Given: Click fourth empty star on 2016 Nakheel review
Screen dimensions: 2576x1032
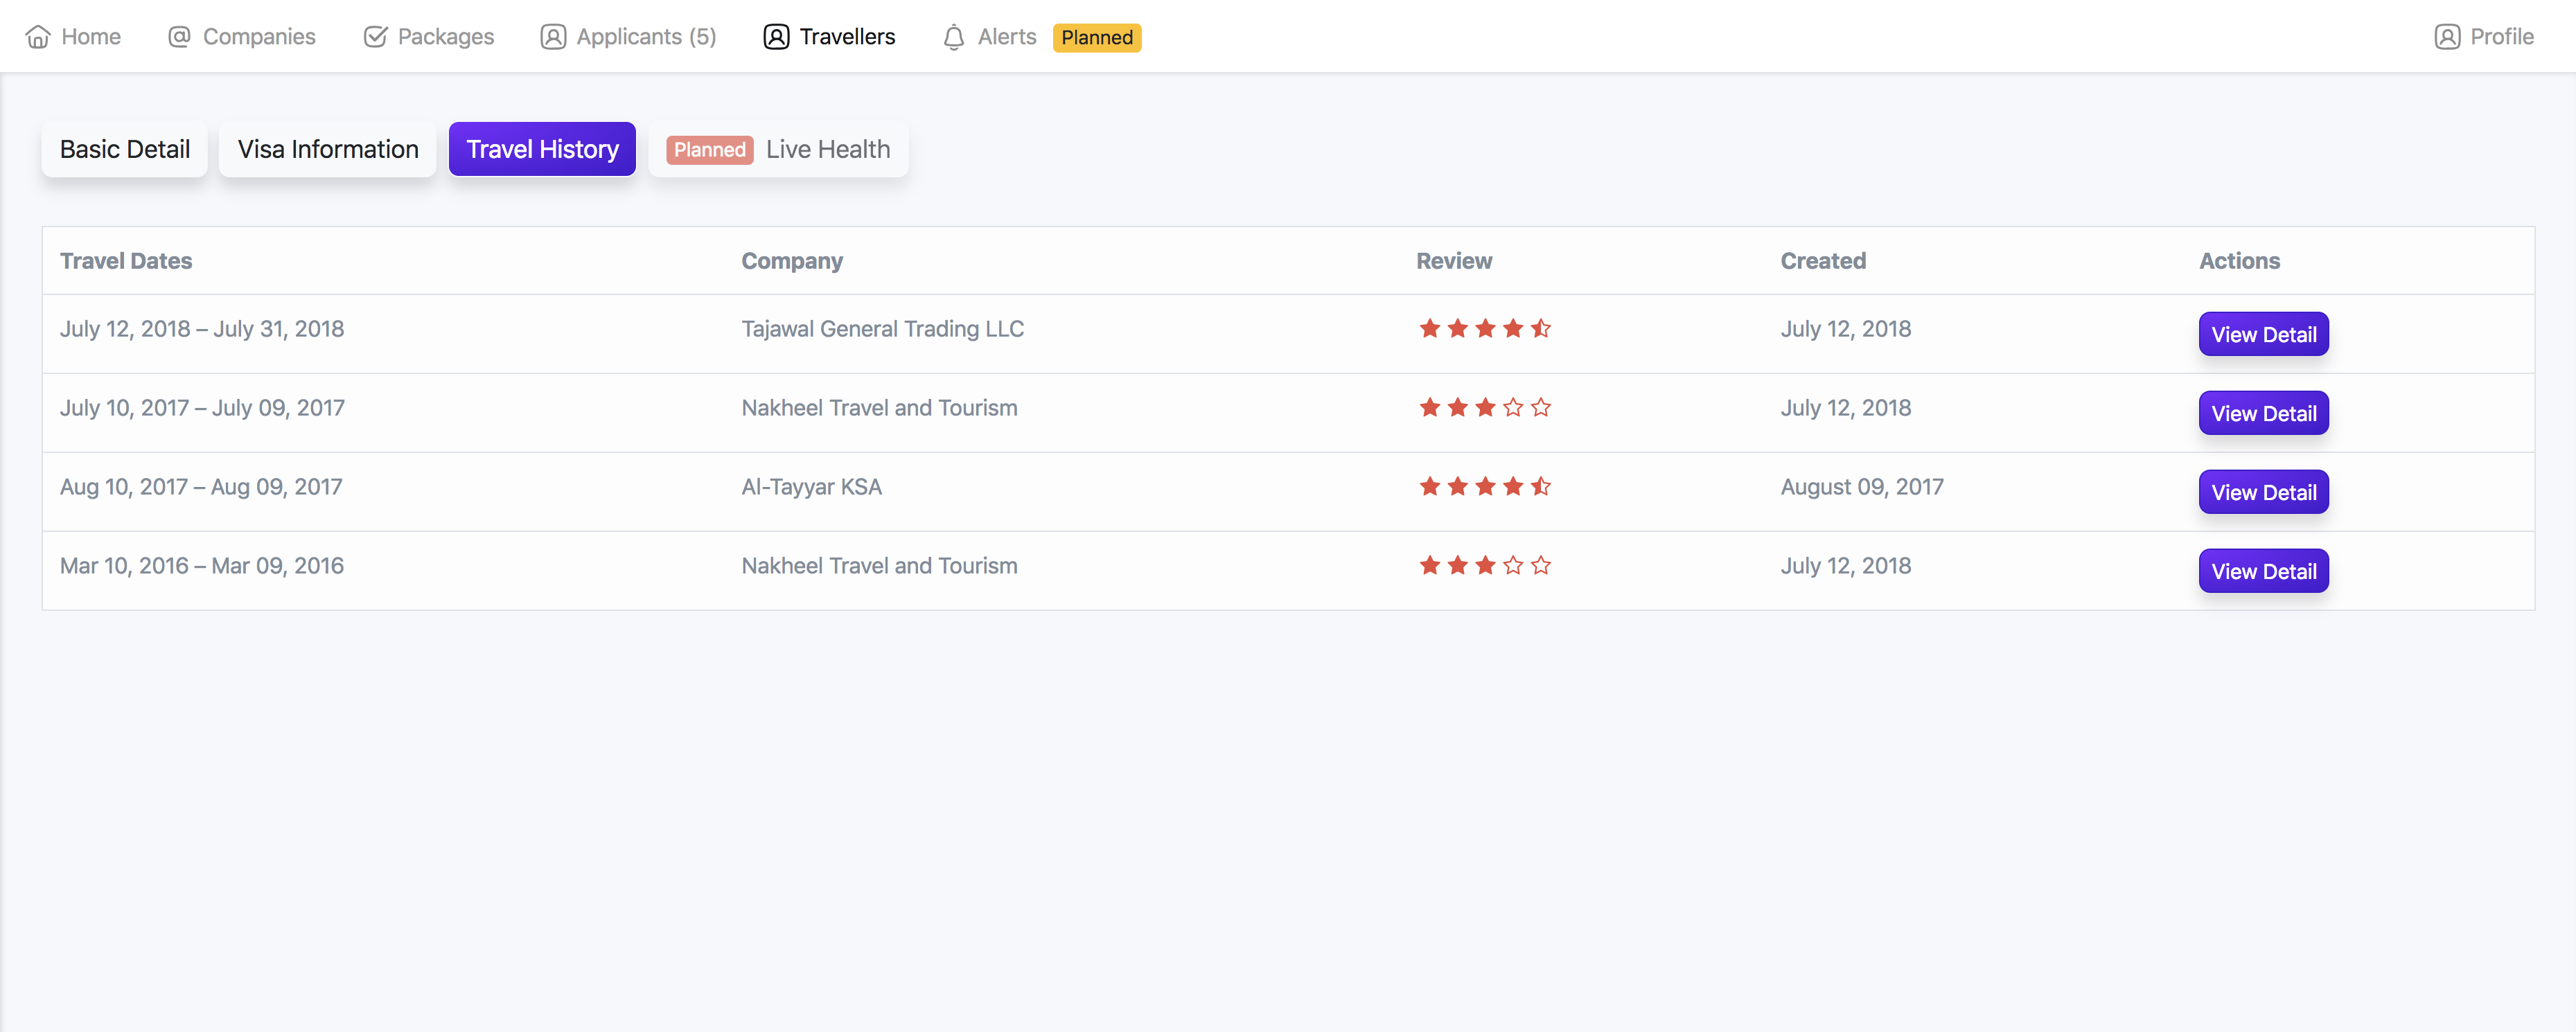Looking at the screenshot, I should coord(1512,565).
